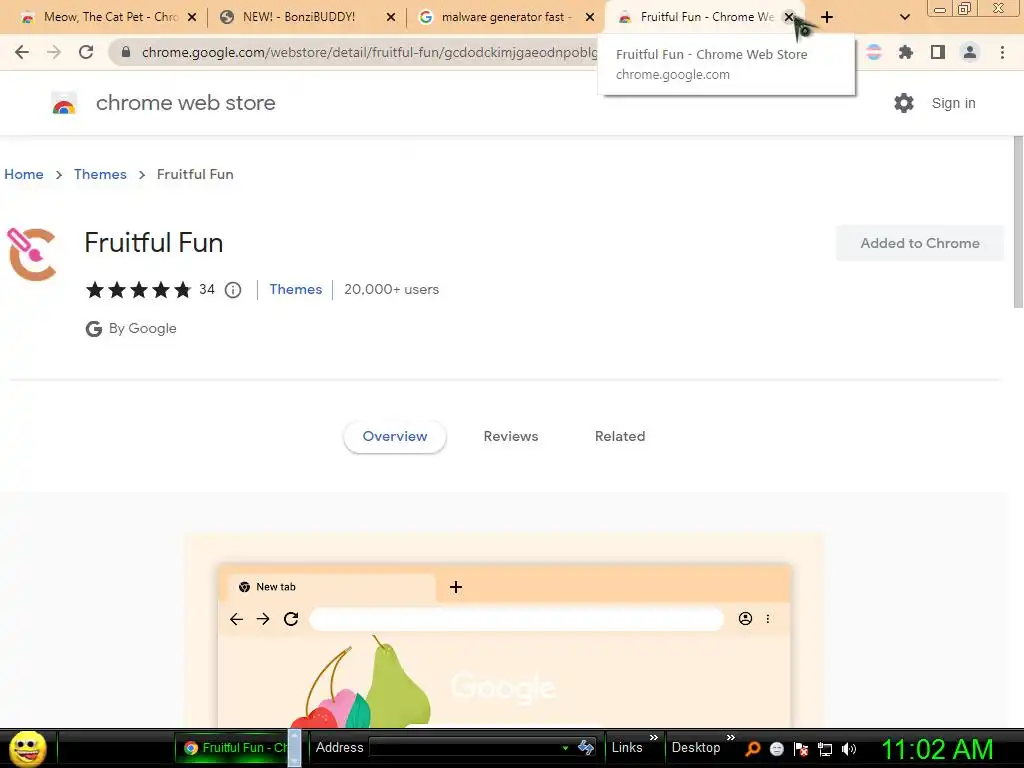
Task: Close the Fruitful Fun tab
Action: pos(789,17)
